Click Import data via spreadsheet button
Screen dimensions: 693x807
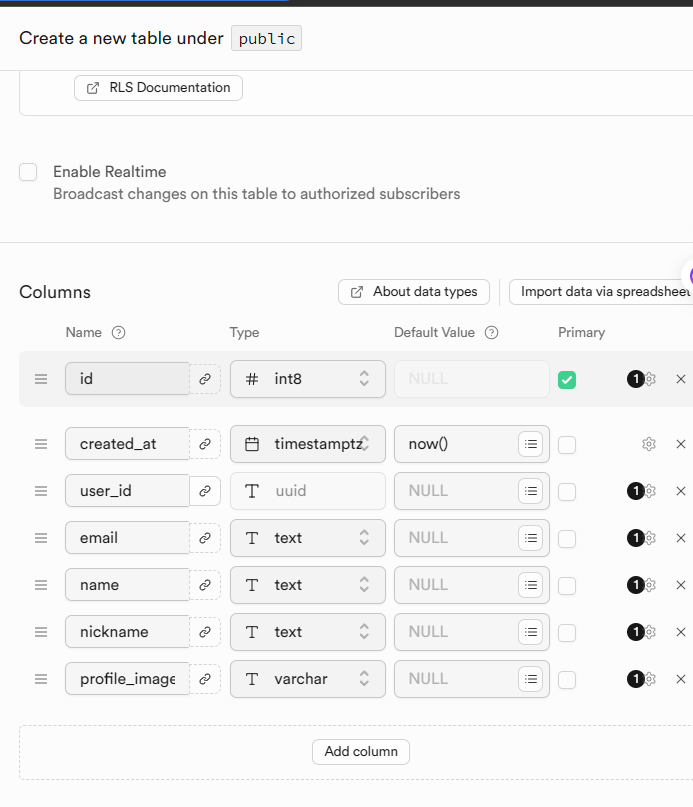(x=602, y=292)
